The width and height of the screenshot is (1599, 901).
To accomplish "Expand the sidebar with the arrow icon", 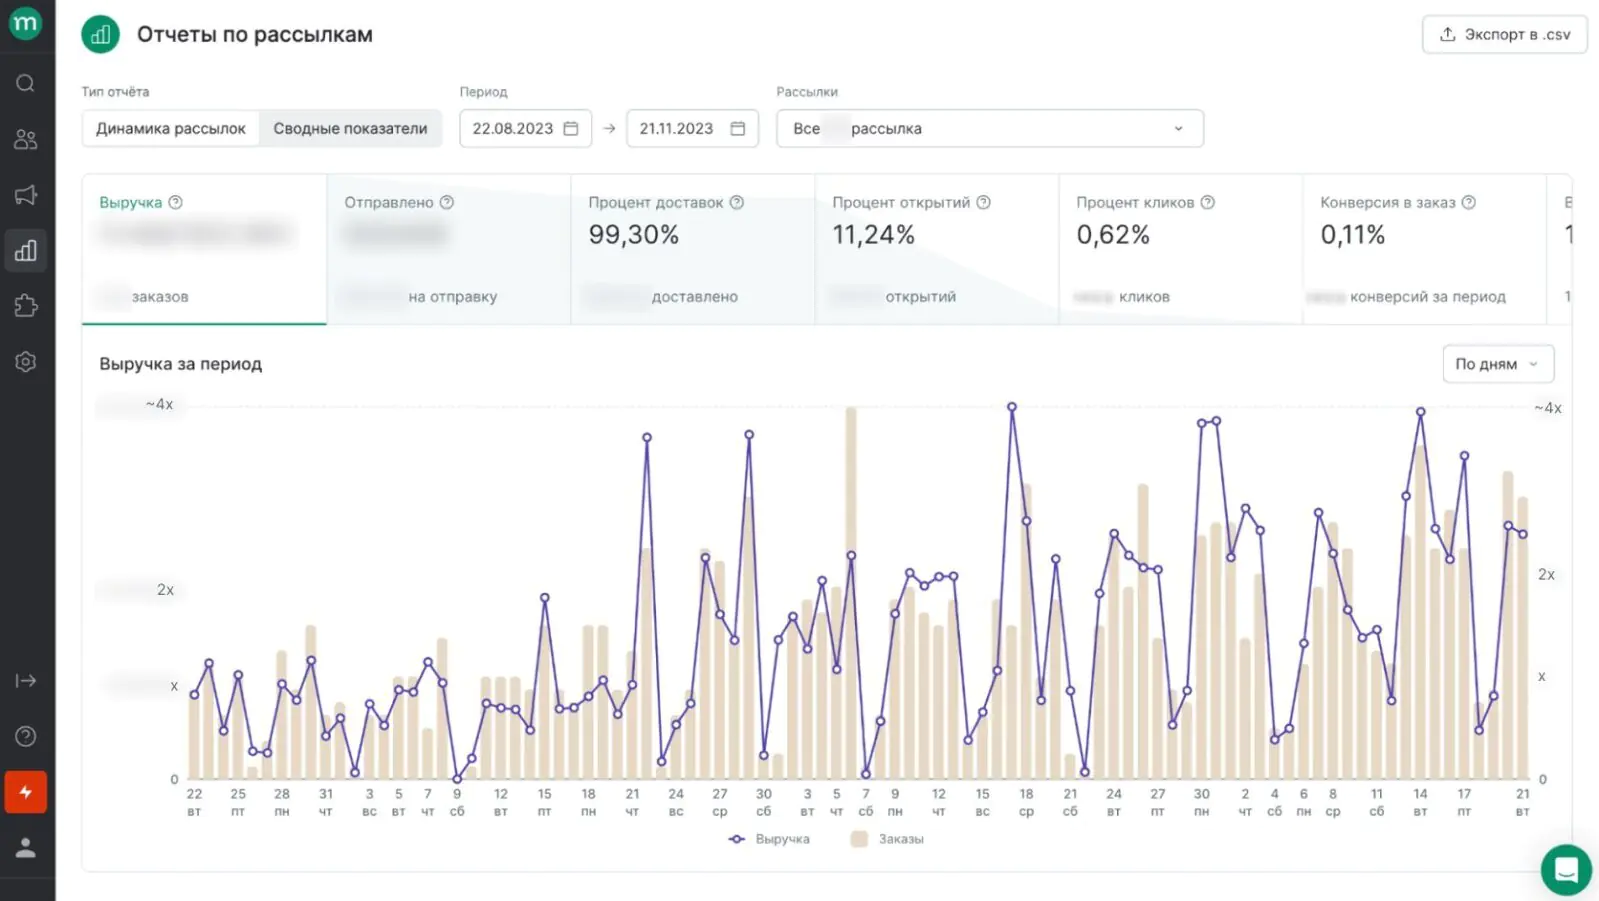I will pos(26,681).
